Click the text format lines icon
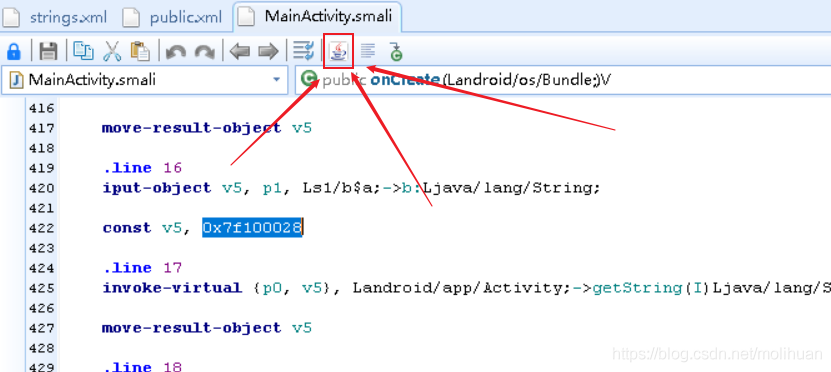The width and height of the screenshot is (831, 372). click(x=367, y=51)
